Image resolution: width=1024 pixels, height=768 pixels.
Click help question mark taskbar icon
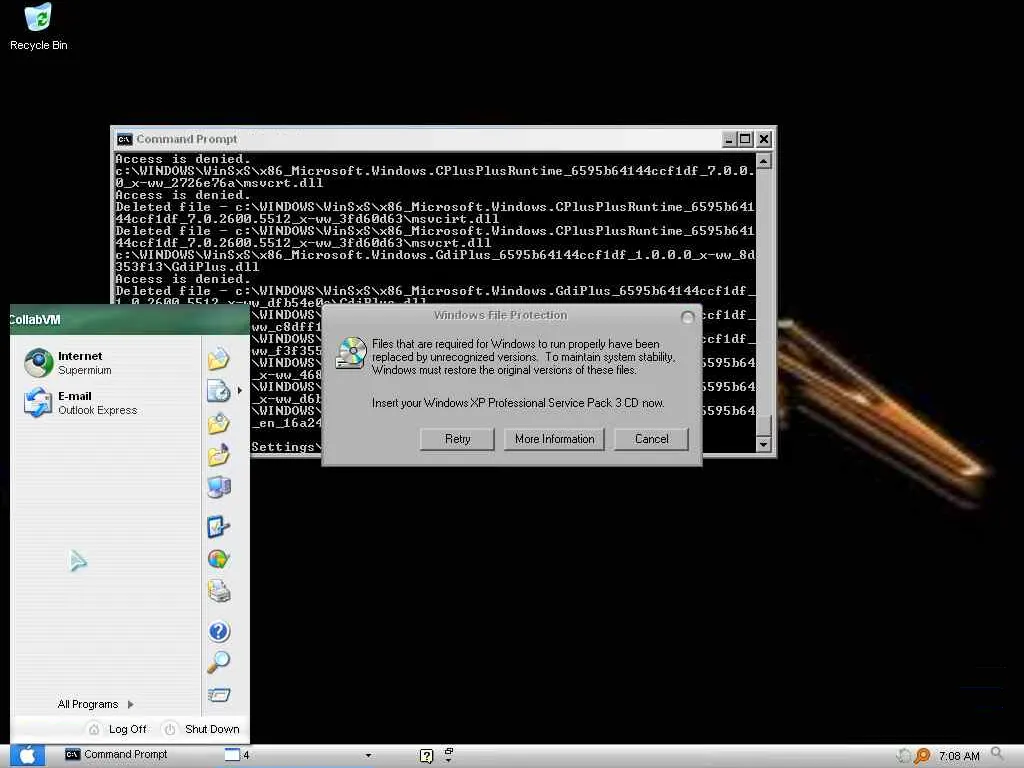426,756
